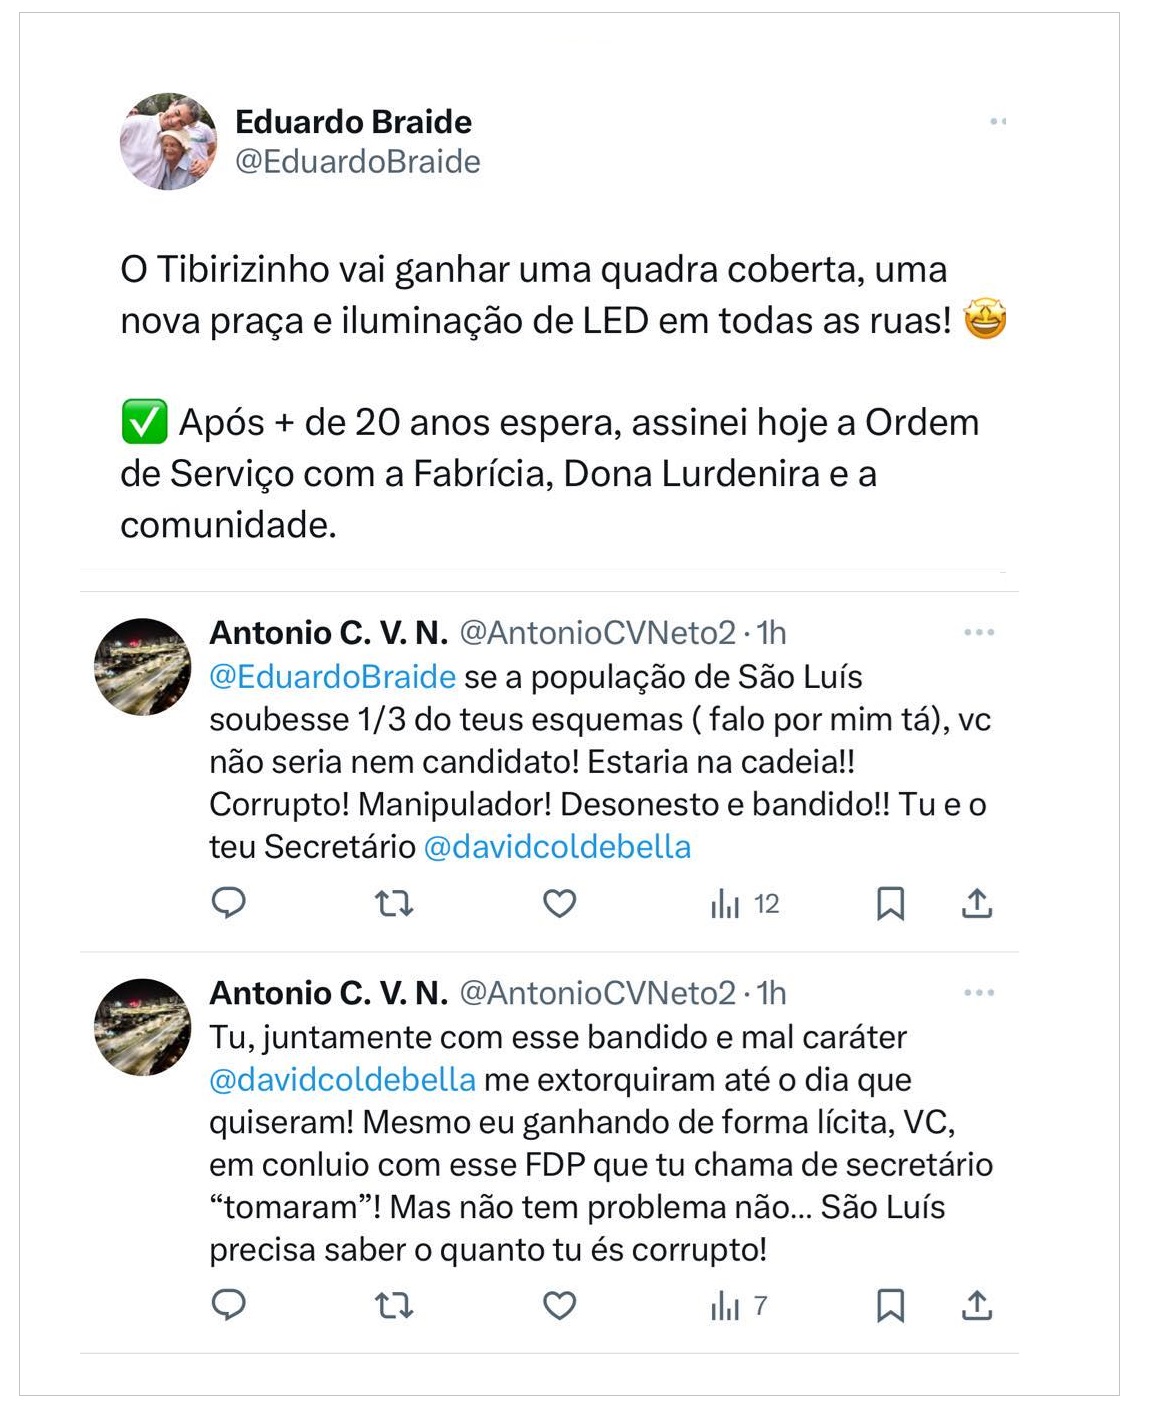The image size is (1158, 1419).
Task: Open Antonio C. V. N. avatar in first reply
Action: (142, 666)
